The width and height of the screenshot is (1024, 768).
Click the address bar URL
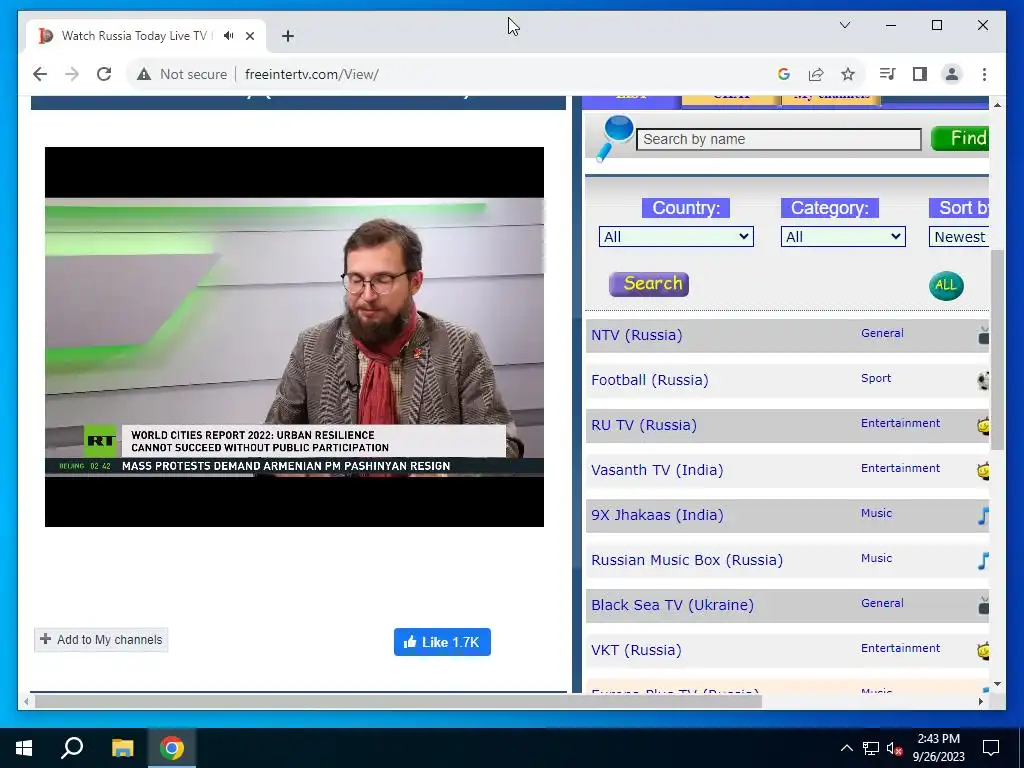[x=312, y=74]
